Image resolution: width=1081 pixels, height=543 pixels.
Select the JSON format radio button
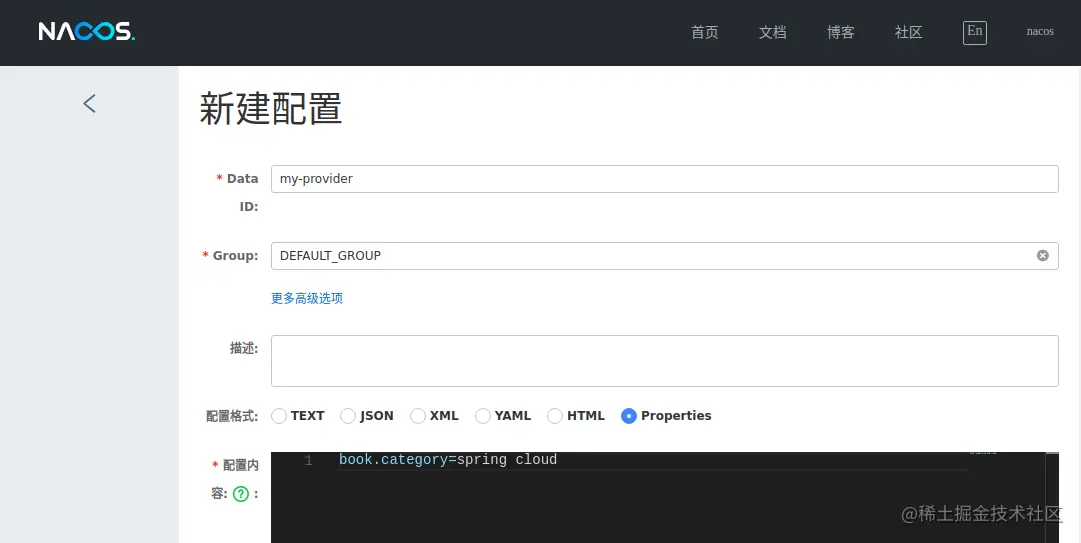348,416
